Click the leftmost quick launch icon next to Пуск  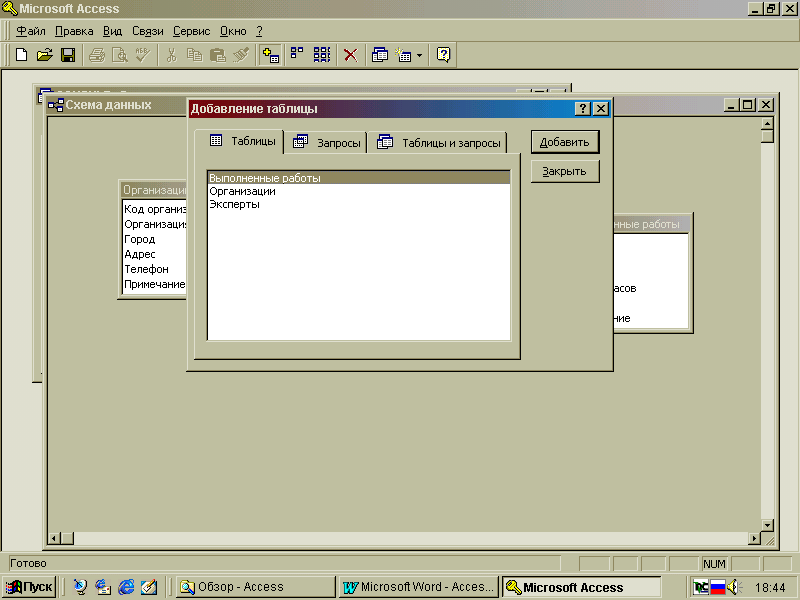pos(80,587)
